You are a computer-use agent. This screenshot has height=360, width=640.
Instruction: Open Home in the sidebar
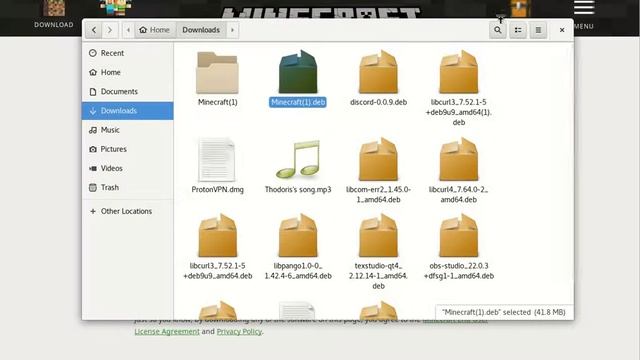pyautogui.click(x=127, y=72)
